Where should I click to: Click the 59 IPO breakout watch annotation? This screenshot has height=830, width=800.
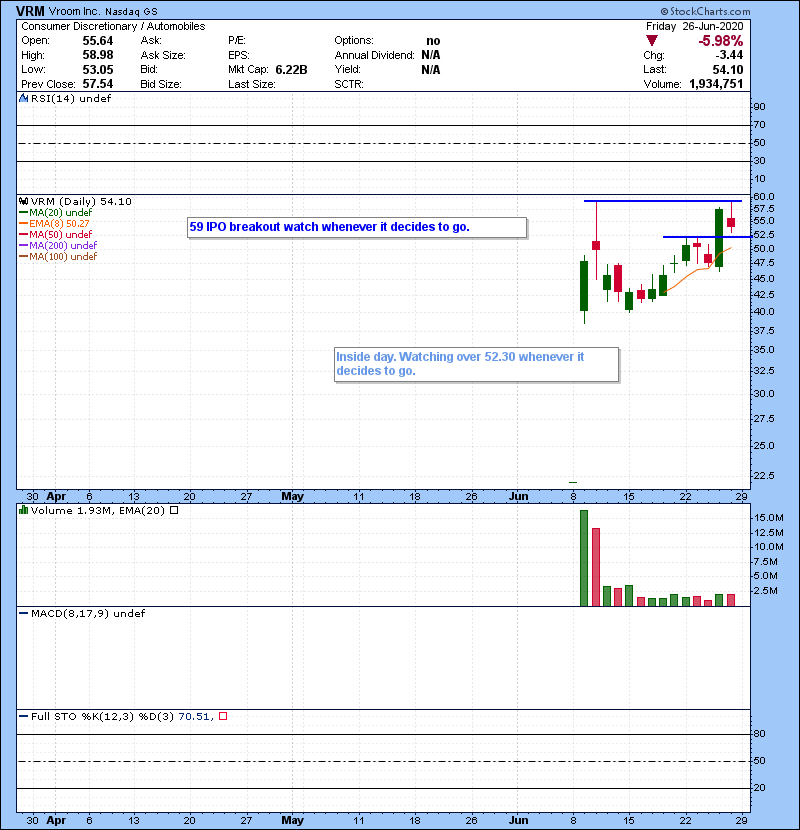357,228
